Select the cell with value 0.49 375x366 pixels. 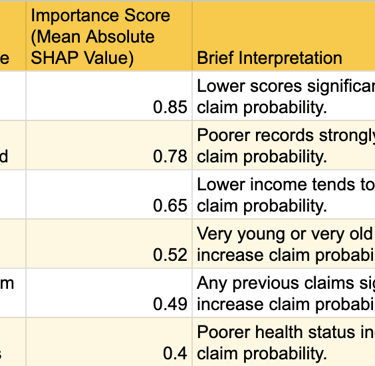pos(109,293)
